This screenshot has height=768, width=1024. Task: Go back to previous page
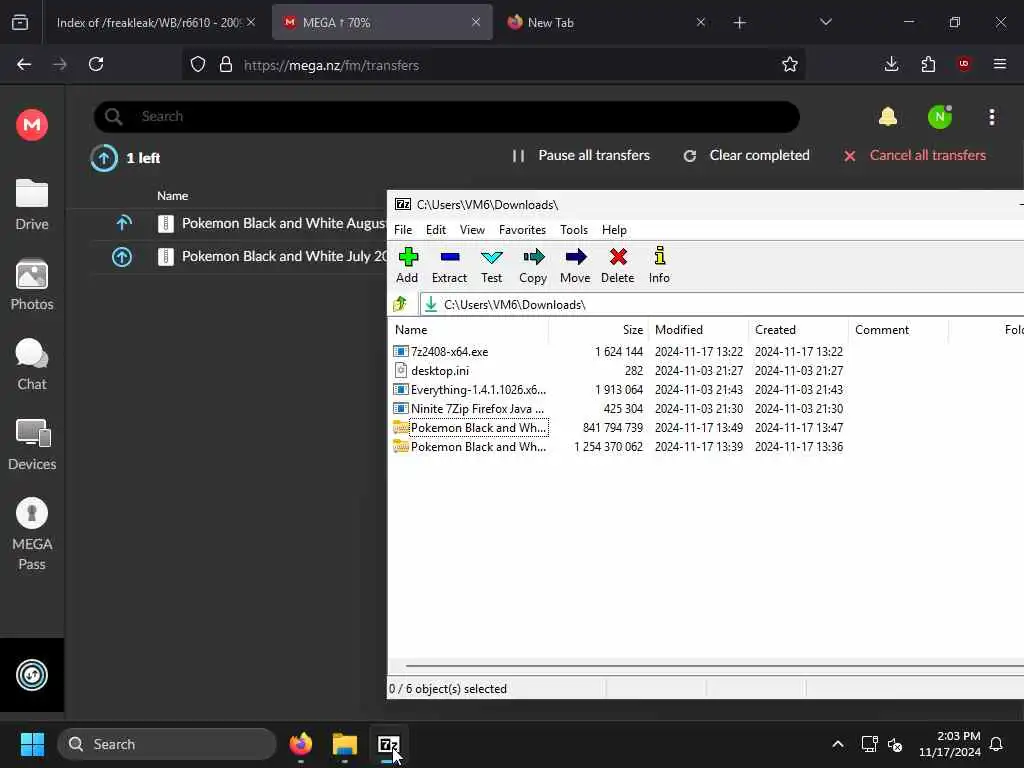coord(24,64)
